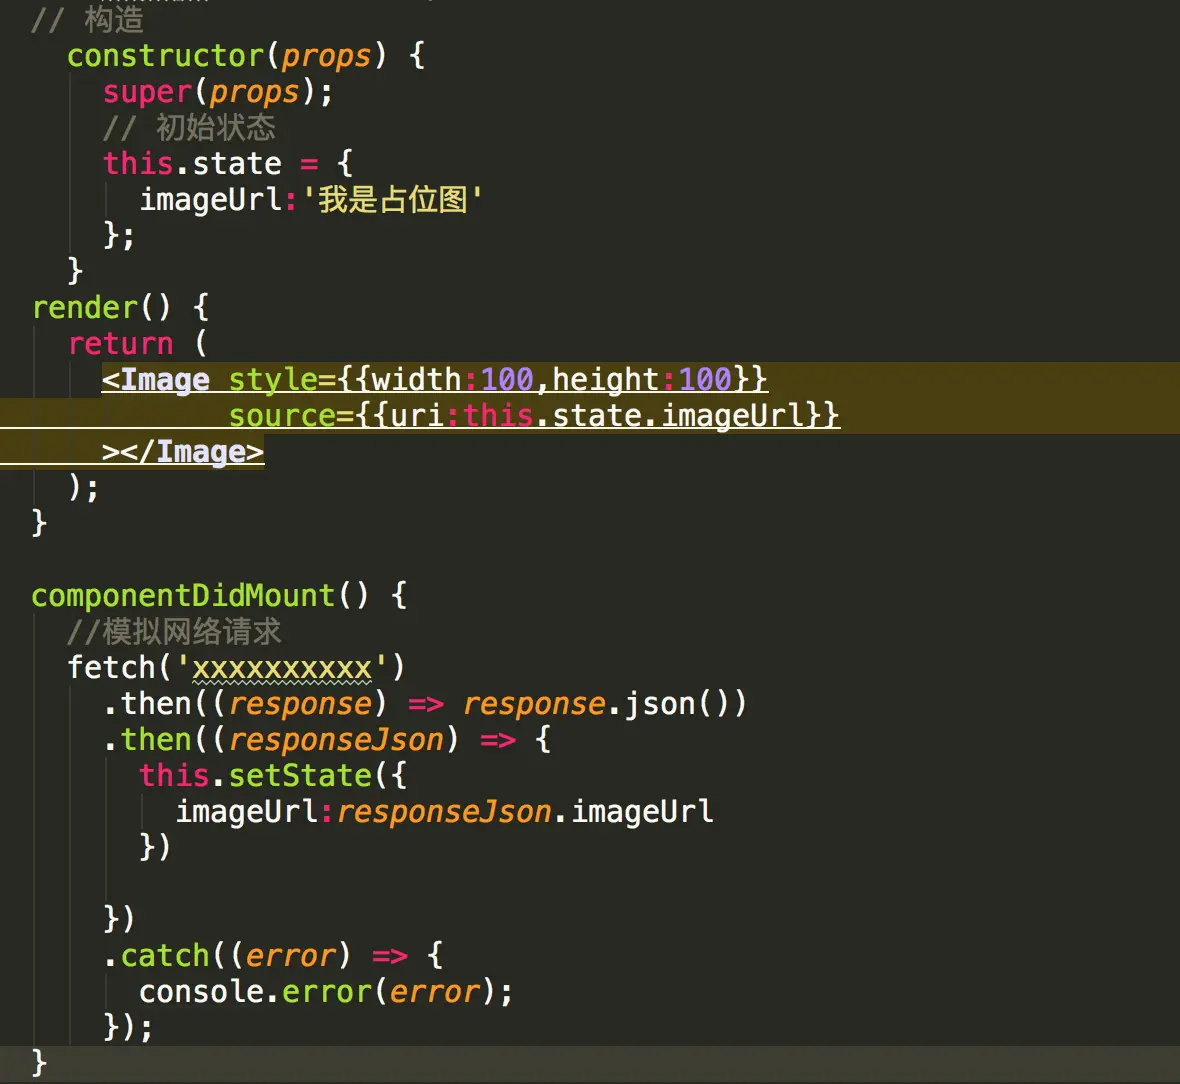Image resolution: width=1180 pixels, height=1084 pixels.
Task: Click 'componentDidMount' method name
Action: point(183,595)
